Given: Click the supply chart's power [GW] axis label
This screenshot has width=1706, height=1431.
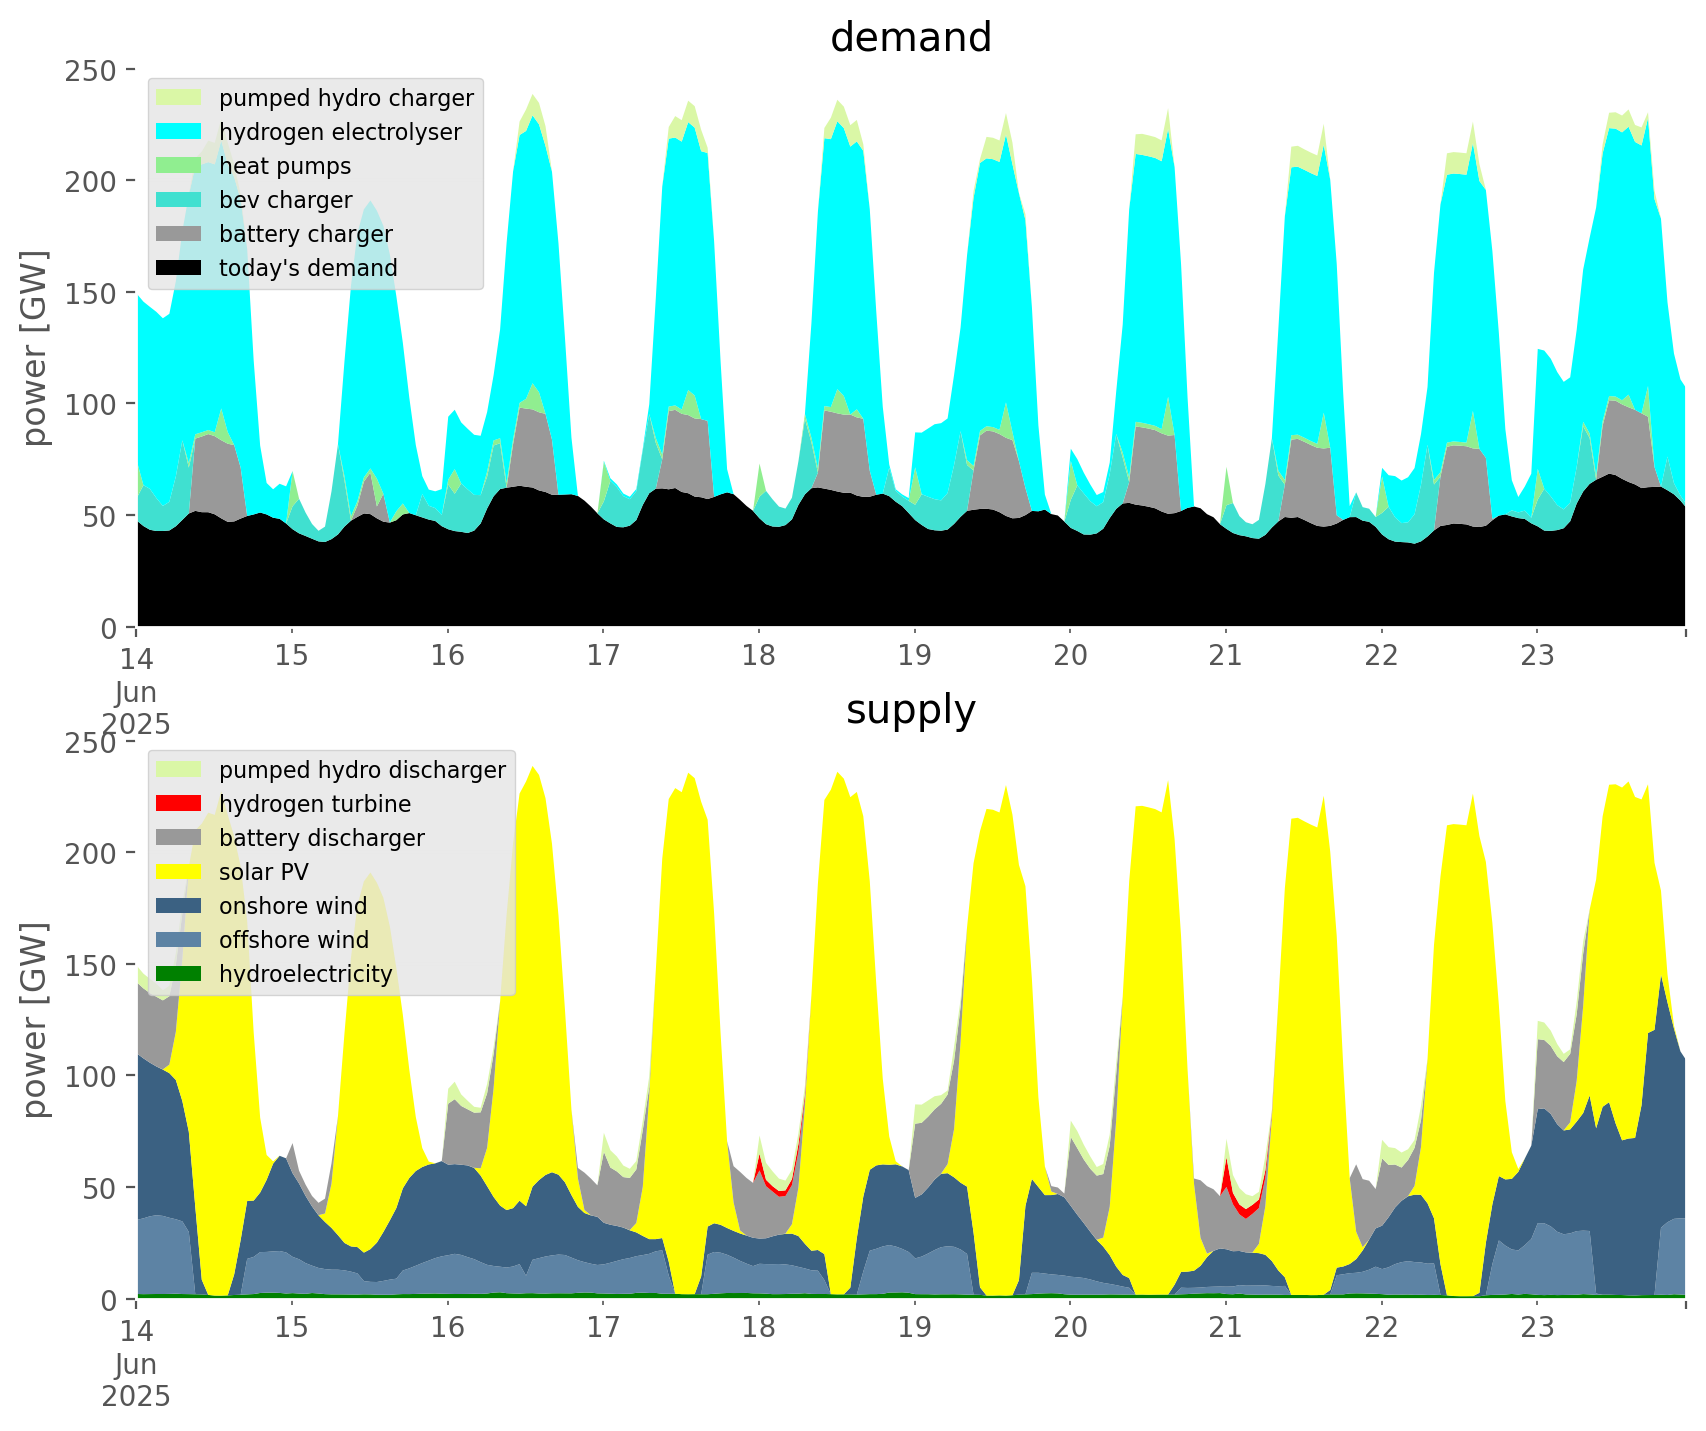Looking at the screenshot, I should (x=35, y=1020).
